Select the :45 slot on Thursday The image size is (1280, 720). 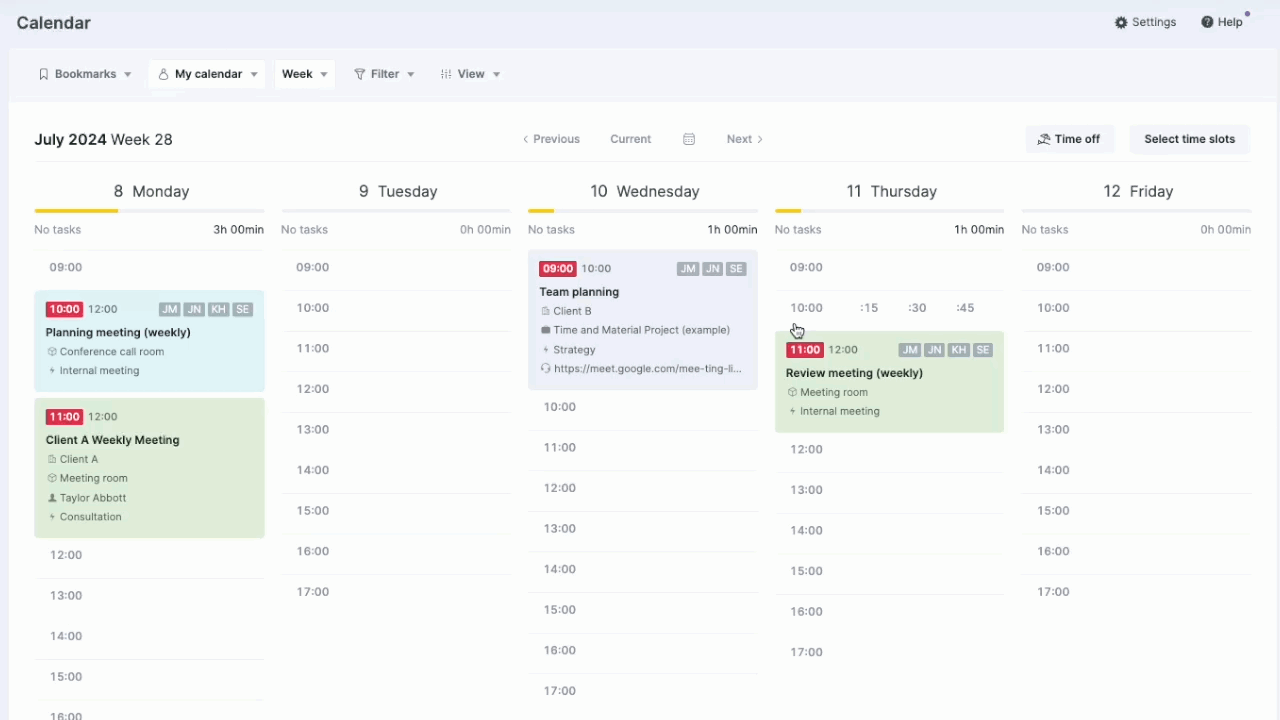965,308
